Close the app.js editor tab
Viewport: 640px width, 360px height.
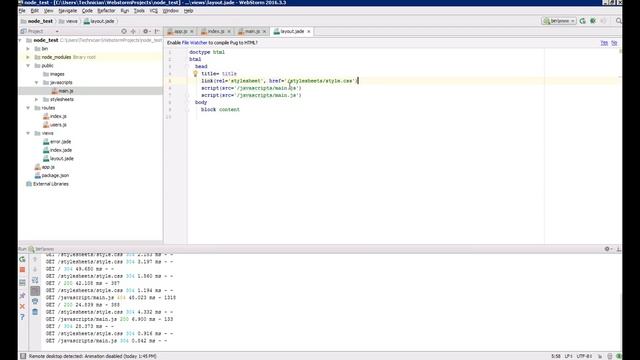[x=192, y=31]
